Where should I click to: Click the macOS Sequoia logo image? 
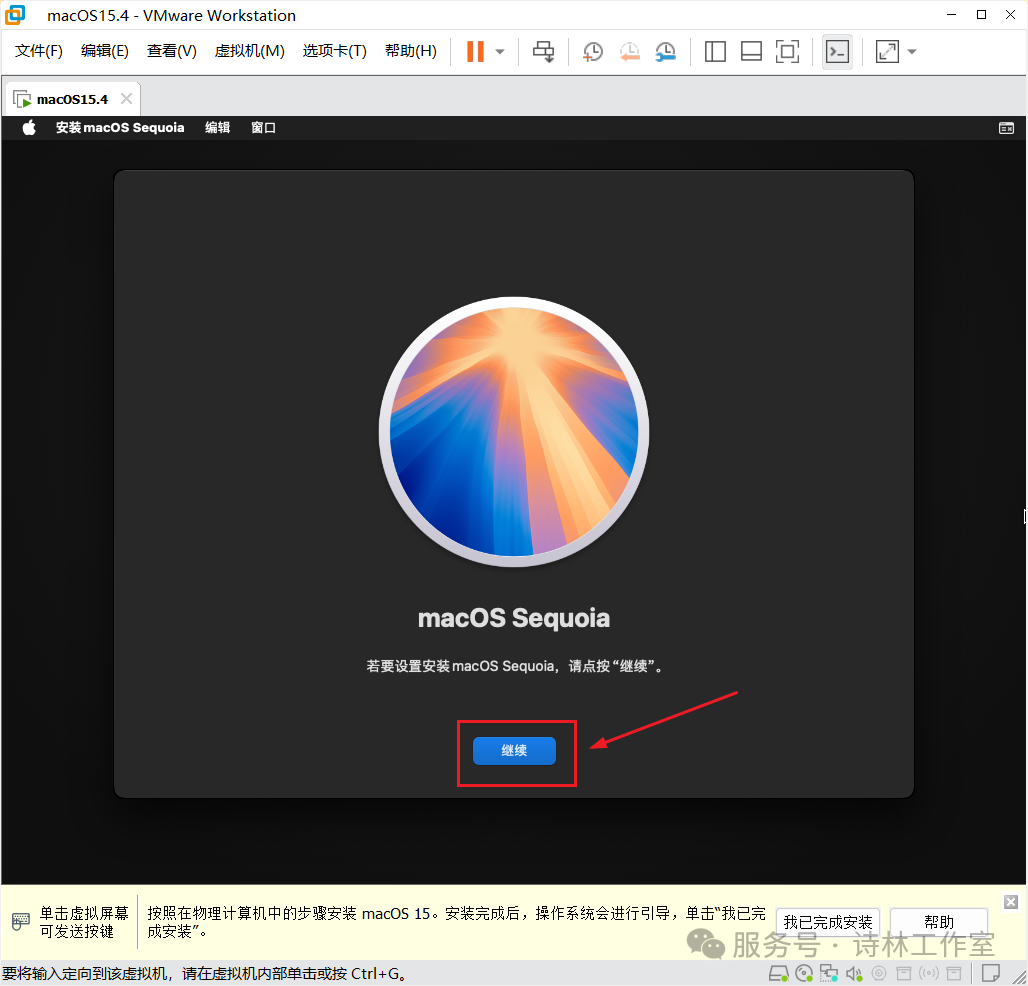[x=514, y=432]
